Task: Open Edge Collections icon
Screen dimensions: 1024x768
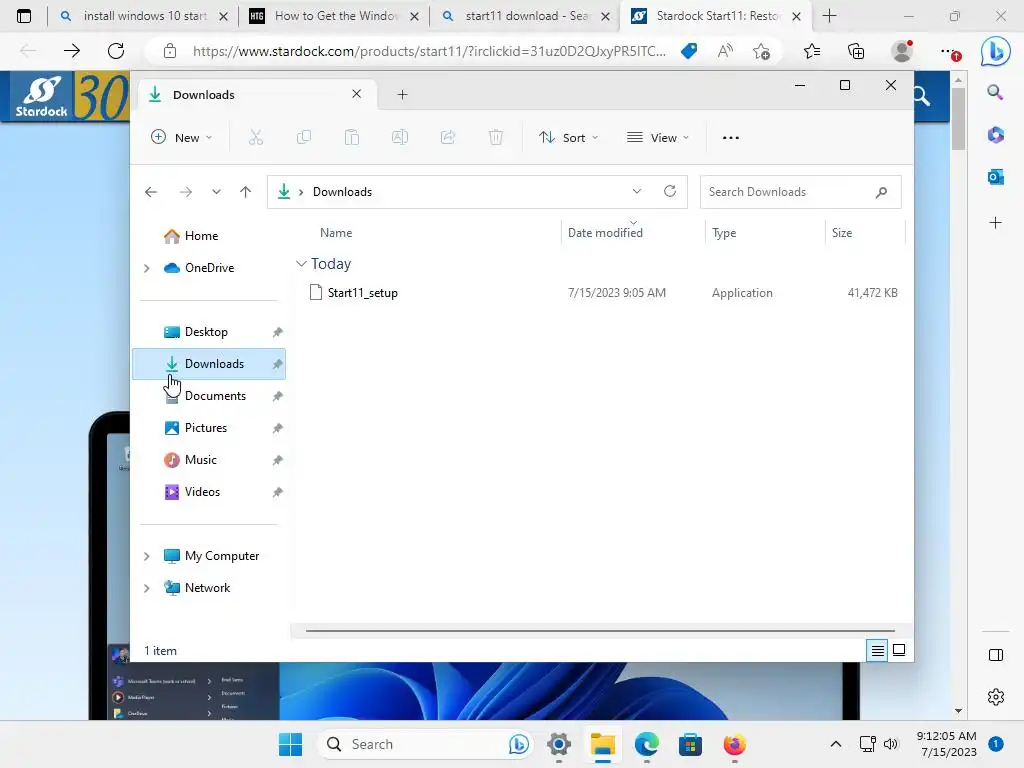Action: coord(856,51)
